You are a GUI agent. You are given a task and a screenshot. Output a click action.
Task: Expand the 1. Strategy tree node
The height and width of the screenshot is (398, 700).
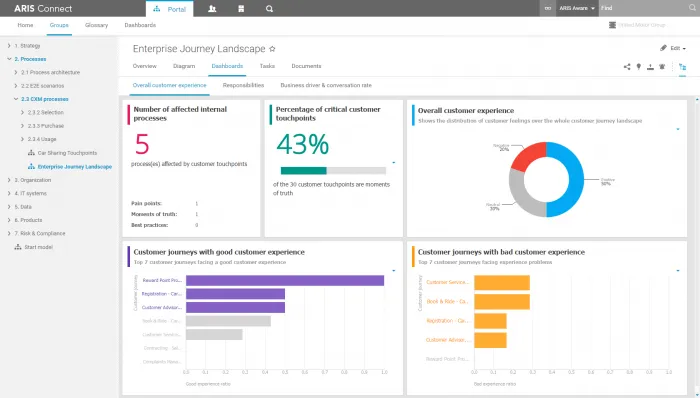coord(9,46)
